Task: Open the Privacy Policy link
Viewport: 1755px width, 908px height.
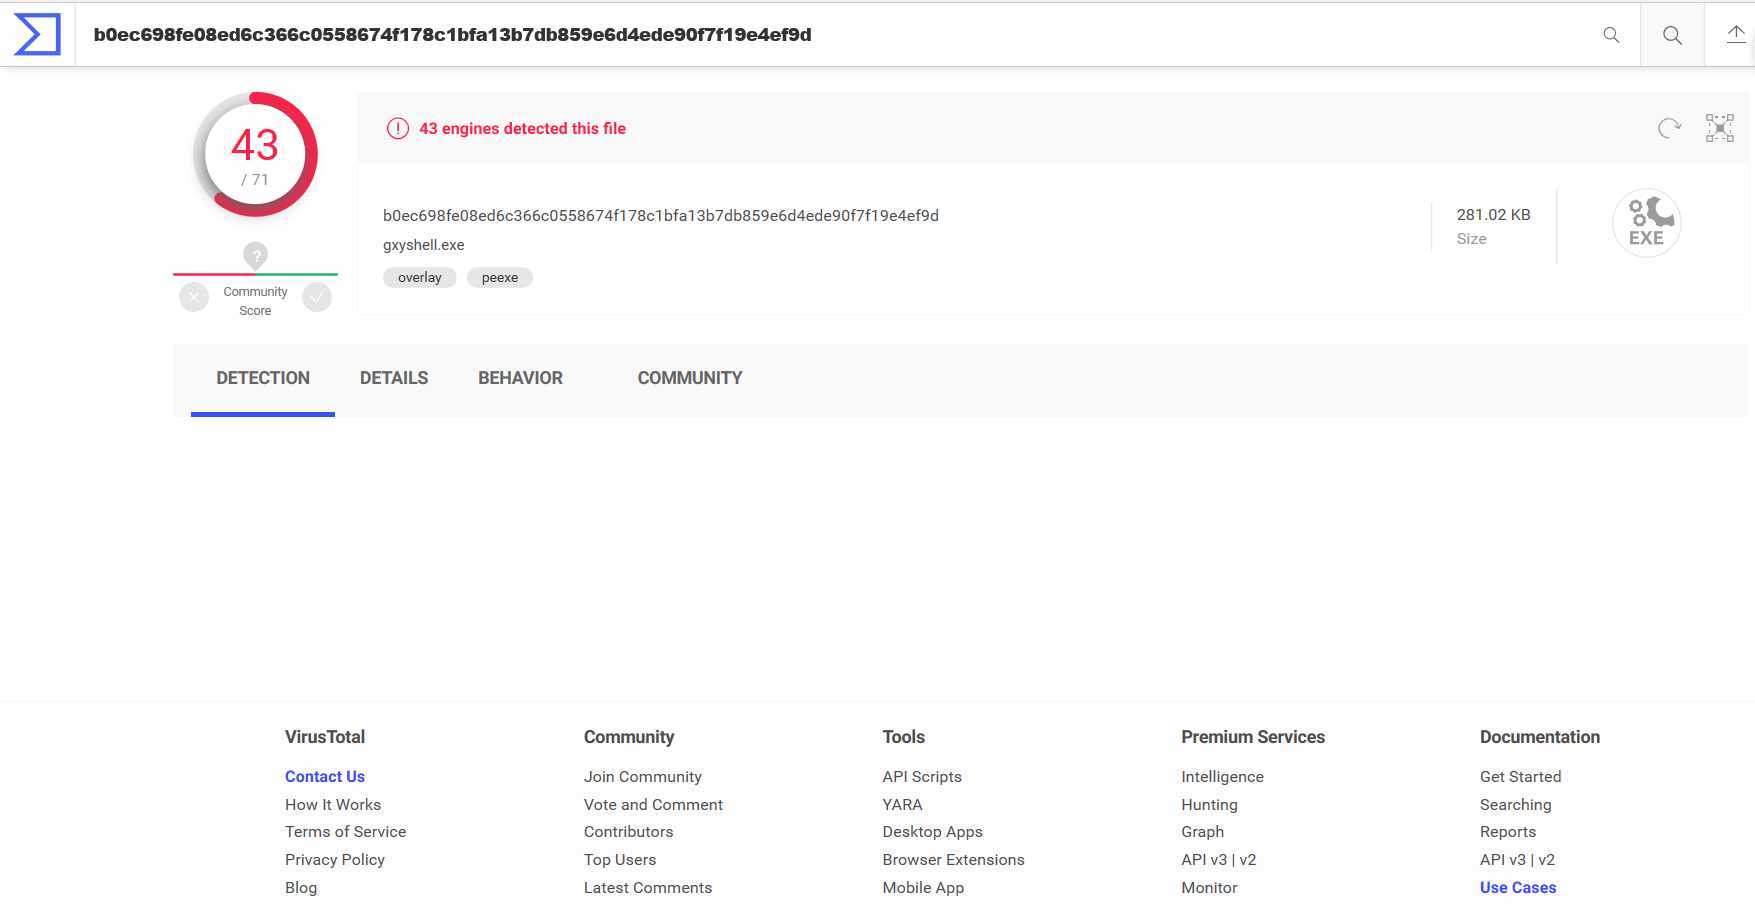Action: click(x=335, y=860)
